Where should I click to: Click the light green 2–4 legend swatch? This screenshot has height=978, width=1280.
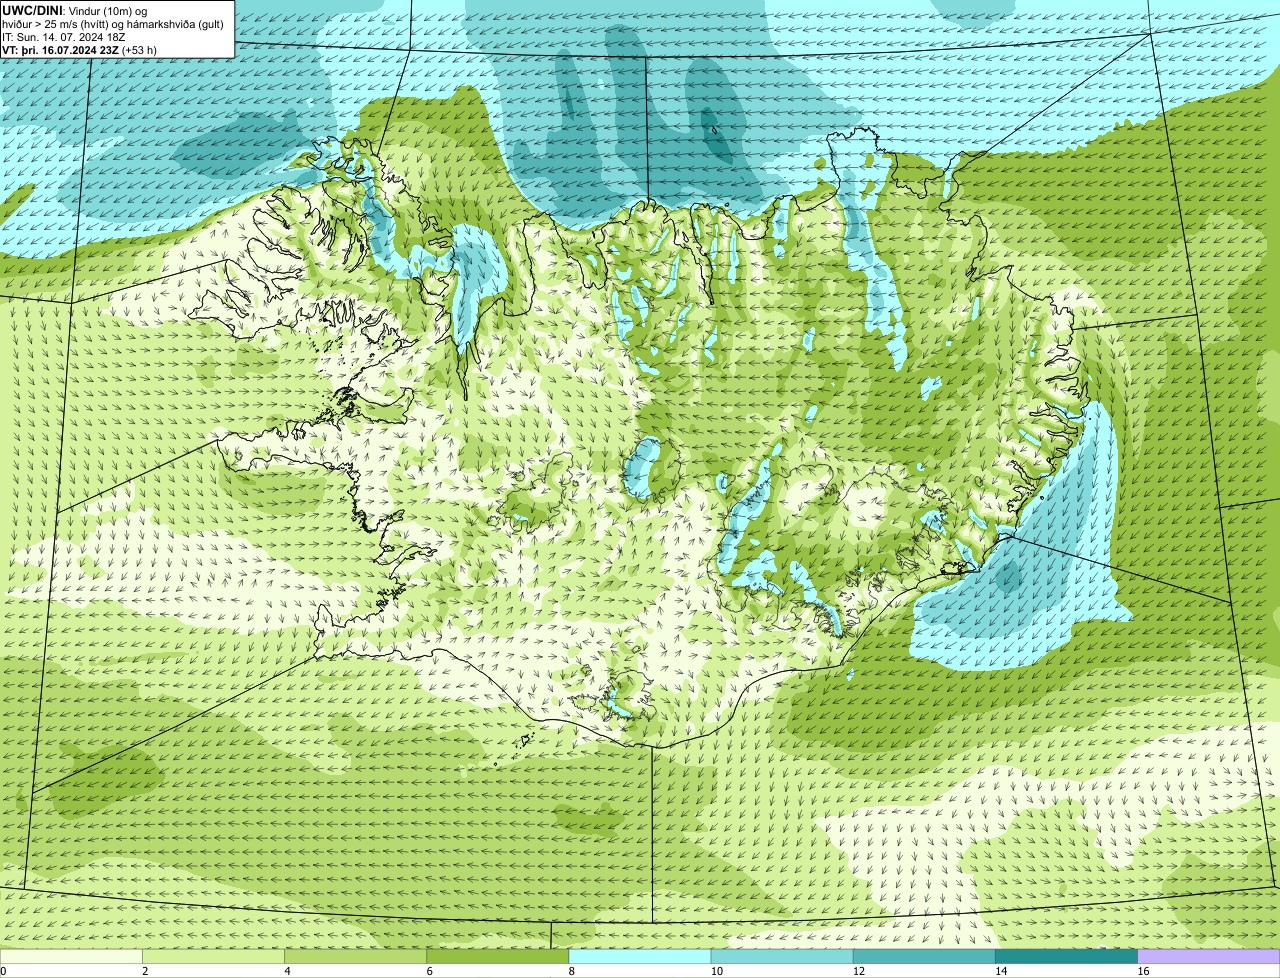213,956
